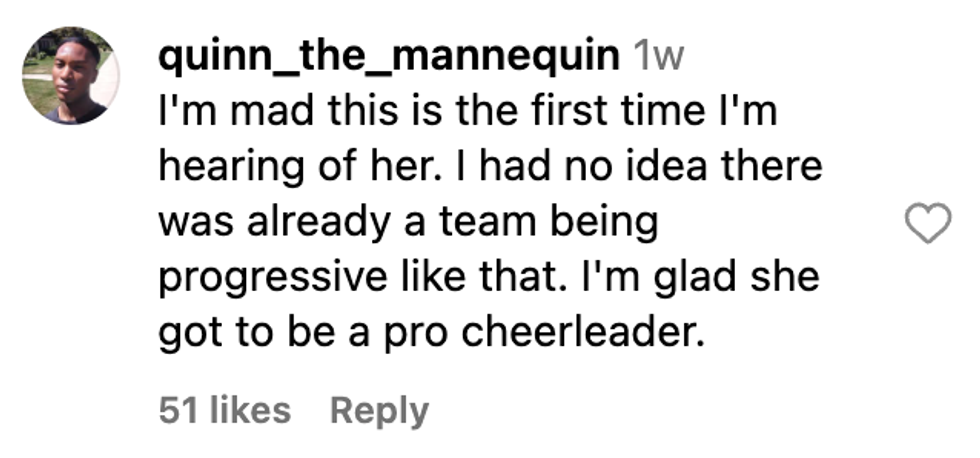Screen dimensions: 980x458
Task: Click the first line of the comment text
Action: point(467,113)
